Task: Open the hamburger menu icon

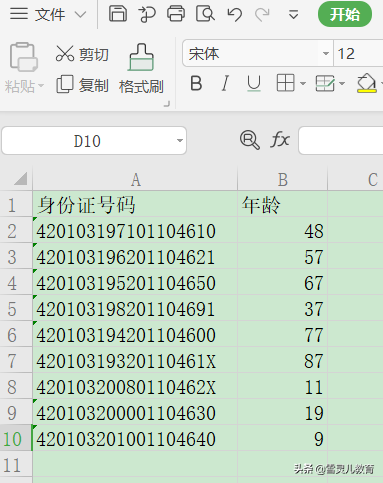Action: (x=19, y=14)
